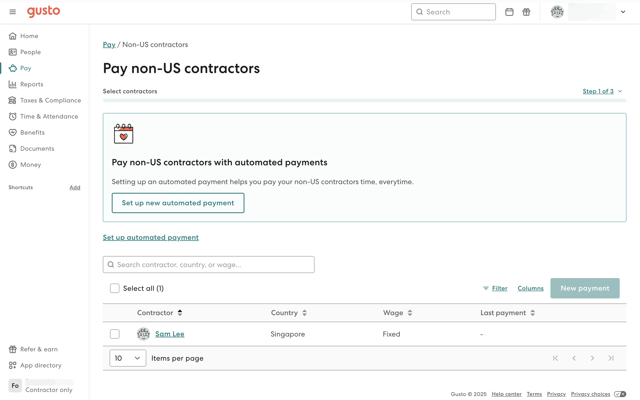Open the gift rewards icon in header

(526, 12)
